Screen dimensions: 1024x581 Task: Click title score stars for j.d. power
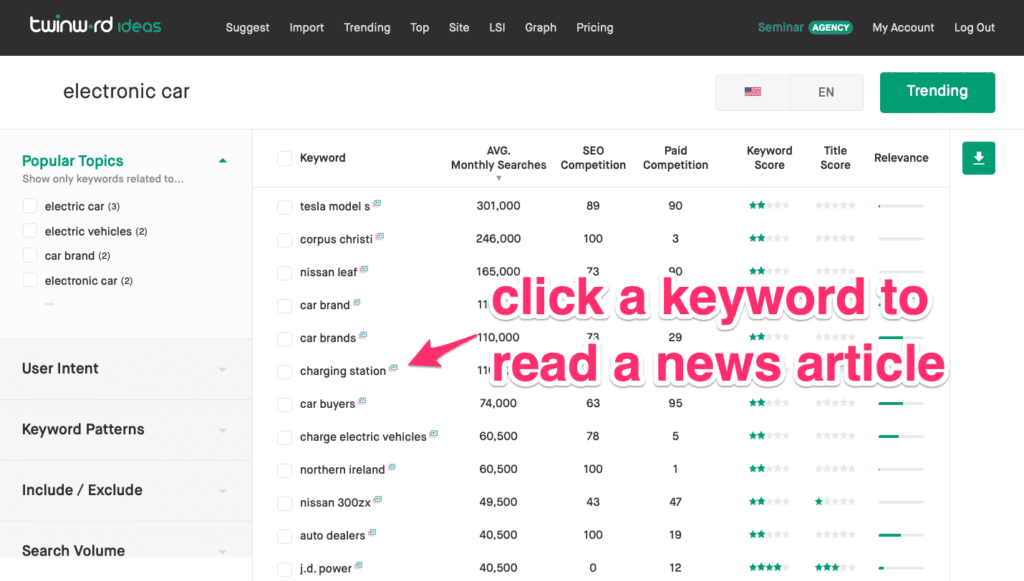835,567
